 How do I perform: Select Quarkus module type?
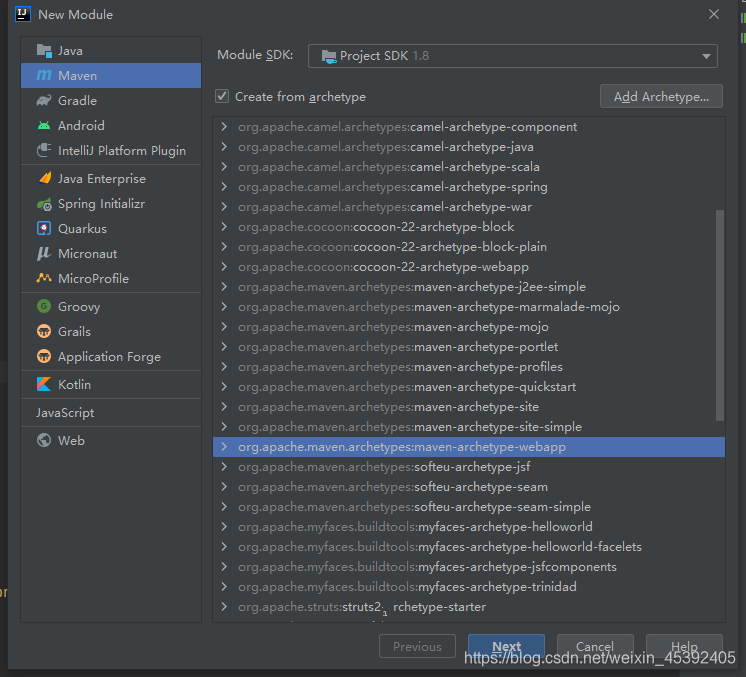pyautogui.click(x=111, y=228)
